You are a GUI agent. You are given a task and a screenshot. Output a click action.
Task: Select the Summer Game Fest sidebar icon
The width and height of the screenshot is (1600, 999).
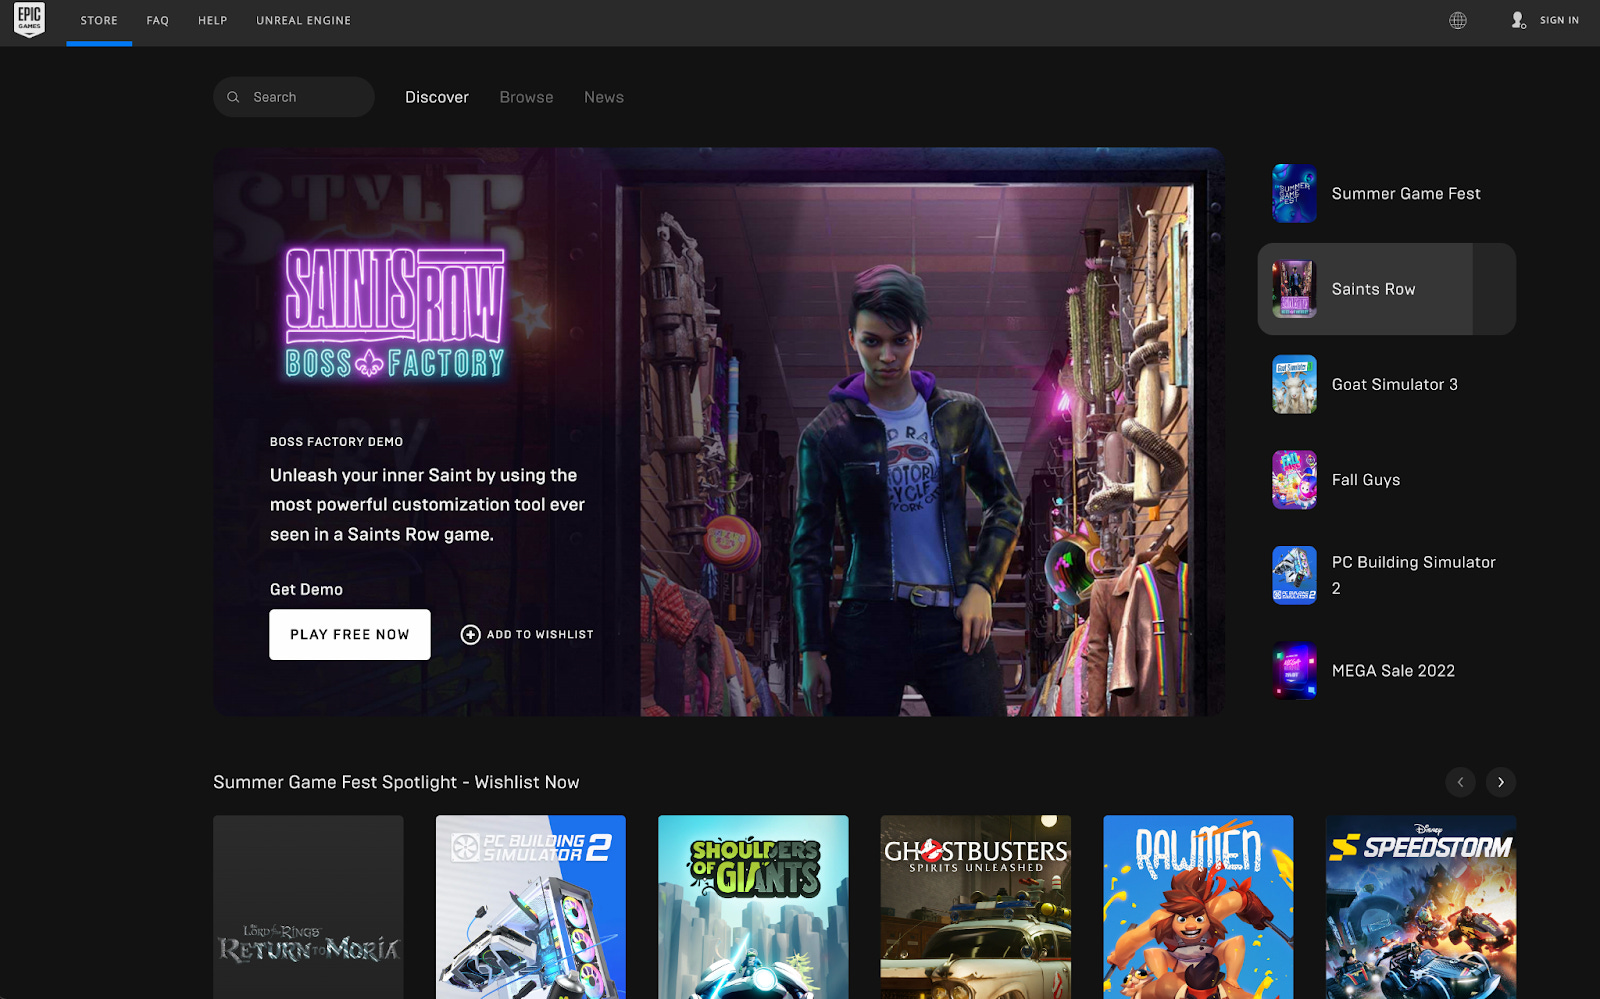1293,193
